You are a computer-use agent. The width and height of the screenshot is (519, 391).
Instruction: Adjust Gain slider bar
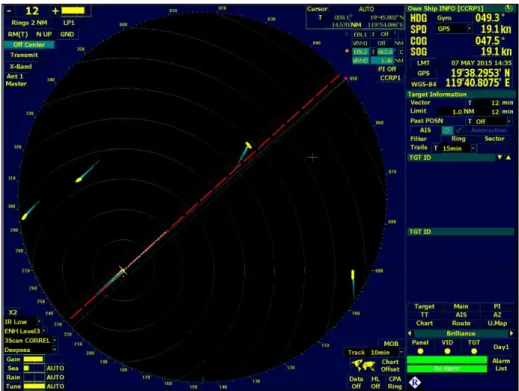coord(34,359)
